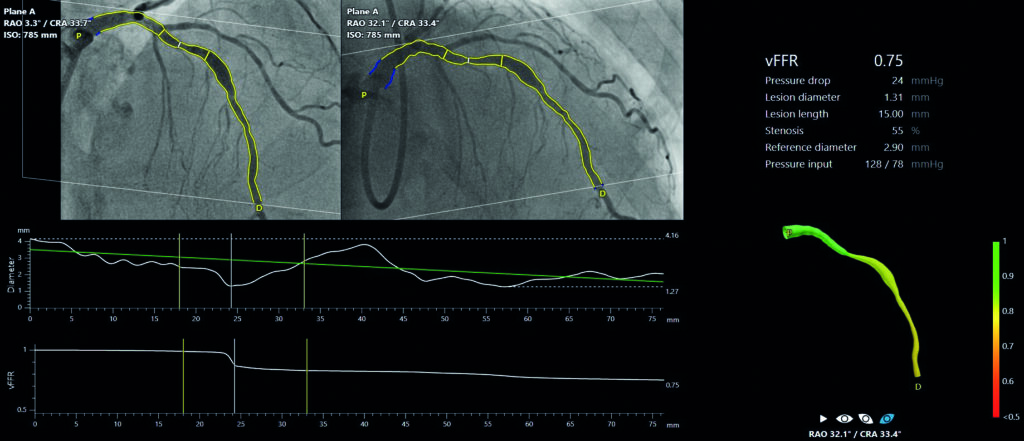This screenshot has width=1024, height=441.
Task: Click the D label below 3D vessel model
Action: 918,387
